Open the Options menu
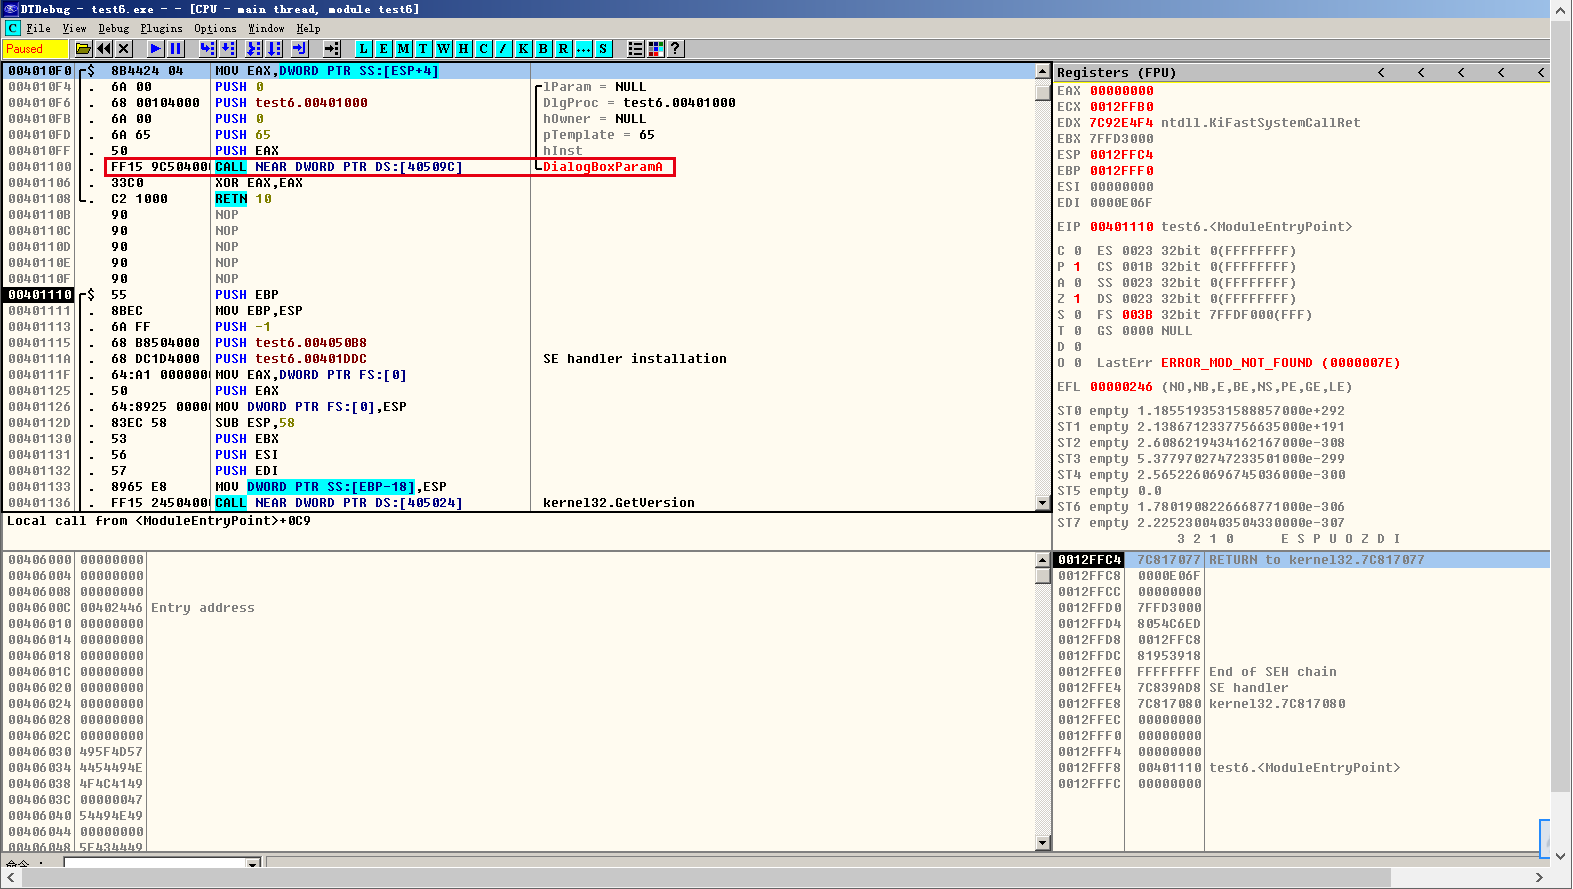Viewport: 1573px width, 889px height. [215, 28]
